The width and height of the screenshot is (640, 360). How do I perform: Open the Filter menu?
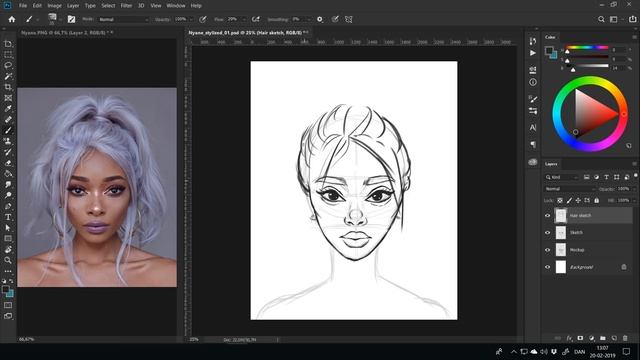tap(126, 6)
